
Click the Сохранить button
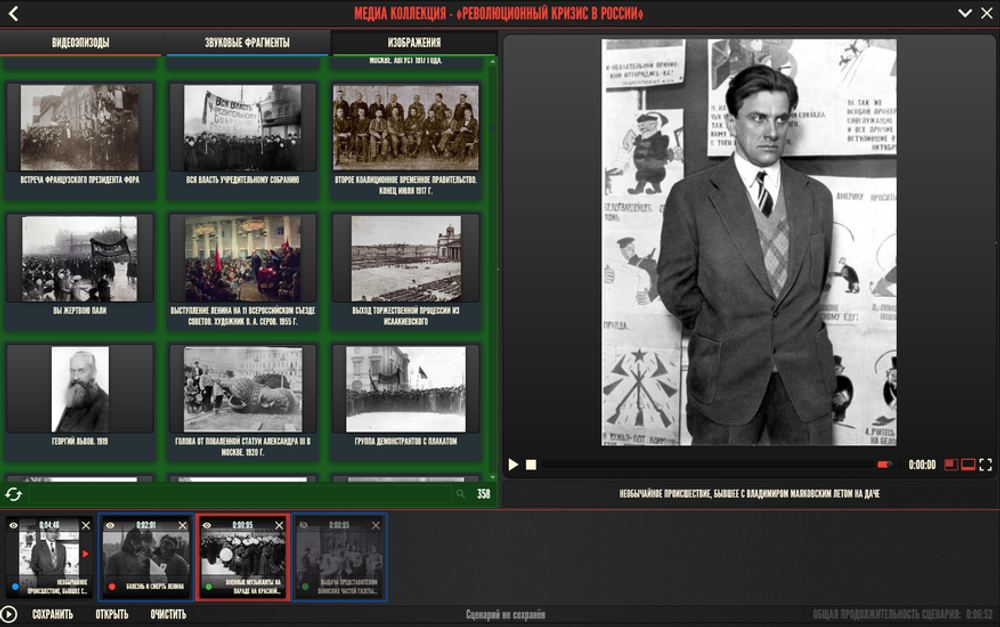(x=52, y=615)
